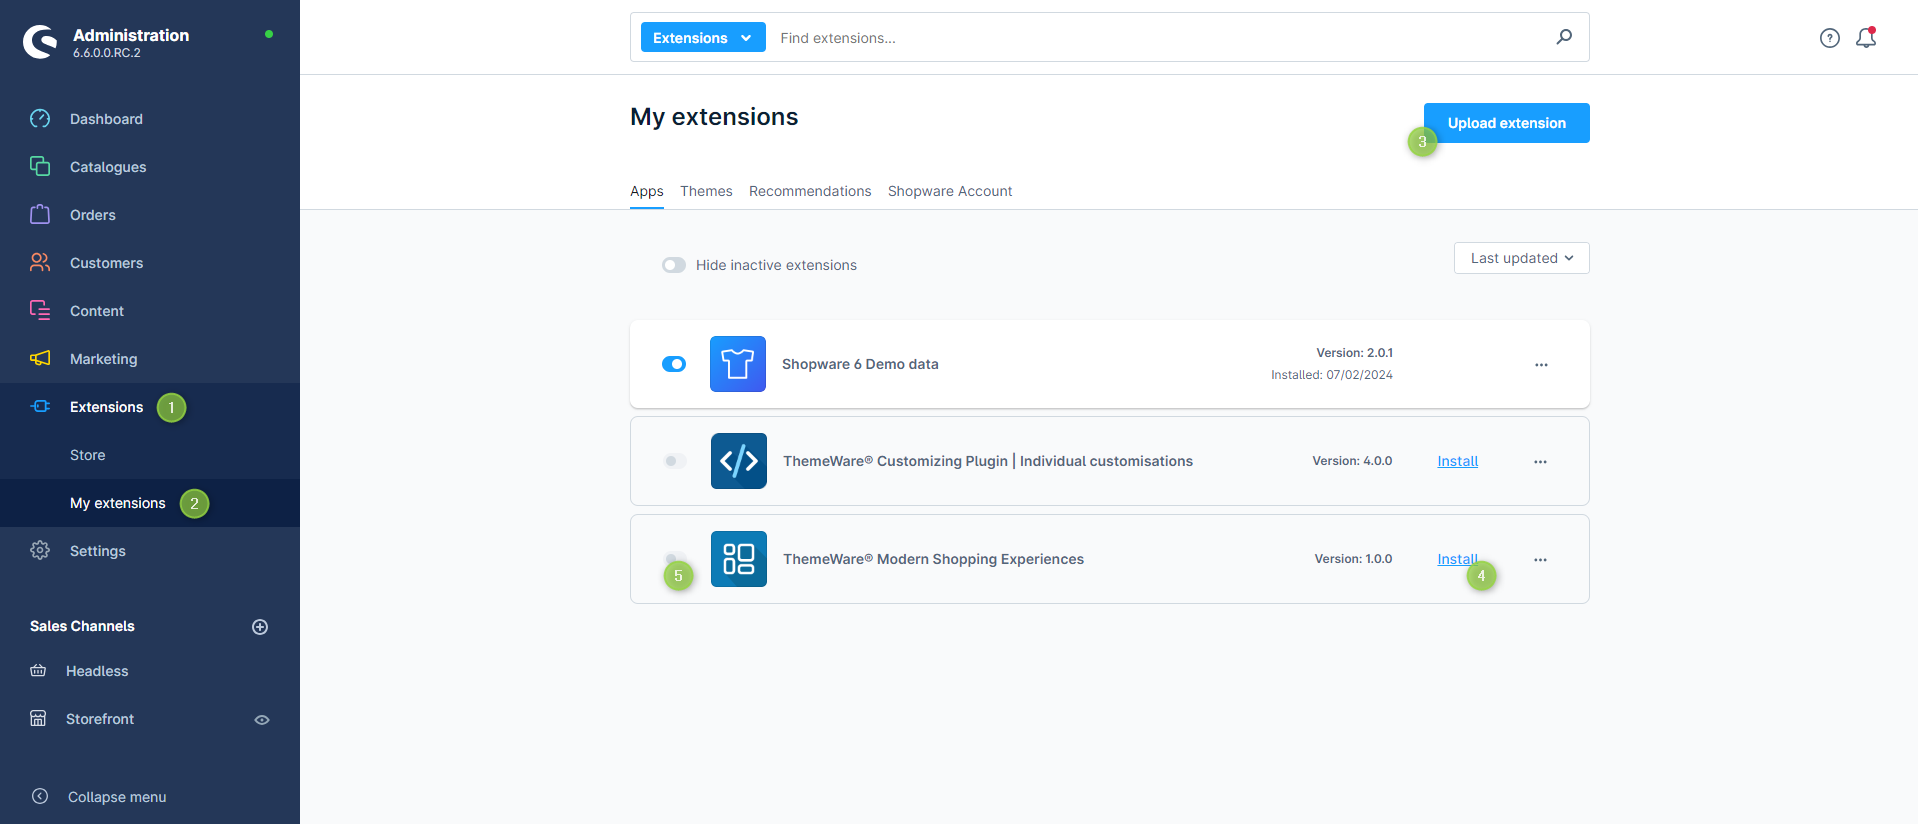Toggle Hide inactive extensions switch
The image size is (1918, 824).
(674, 265)
